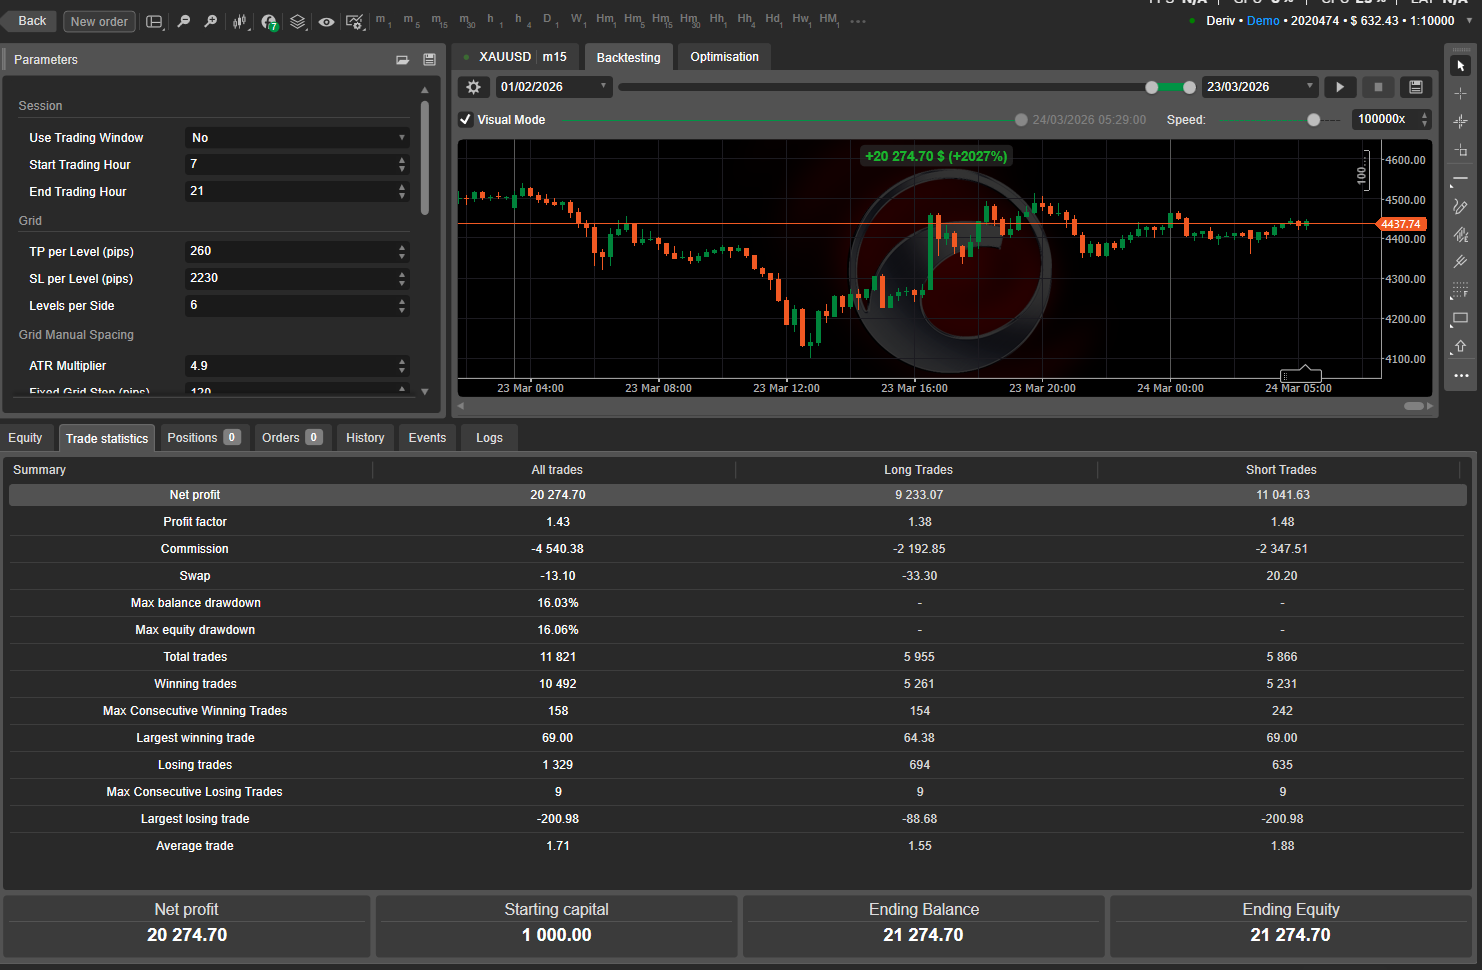Toggle the eye visibility icon in toolbar
Viewport: 1482px width, 970px height.
coord(326,21)
